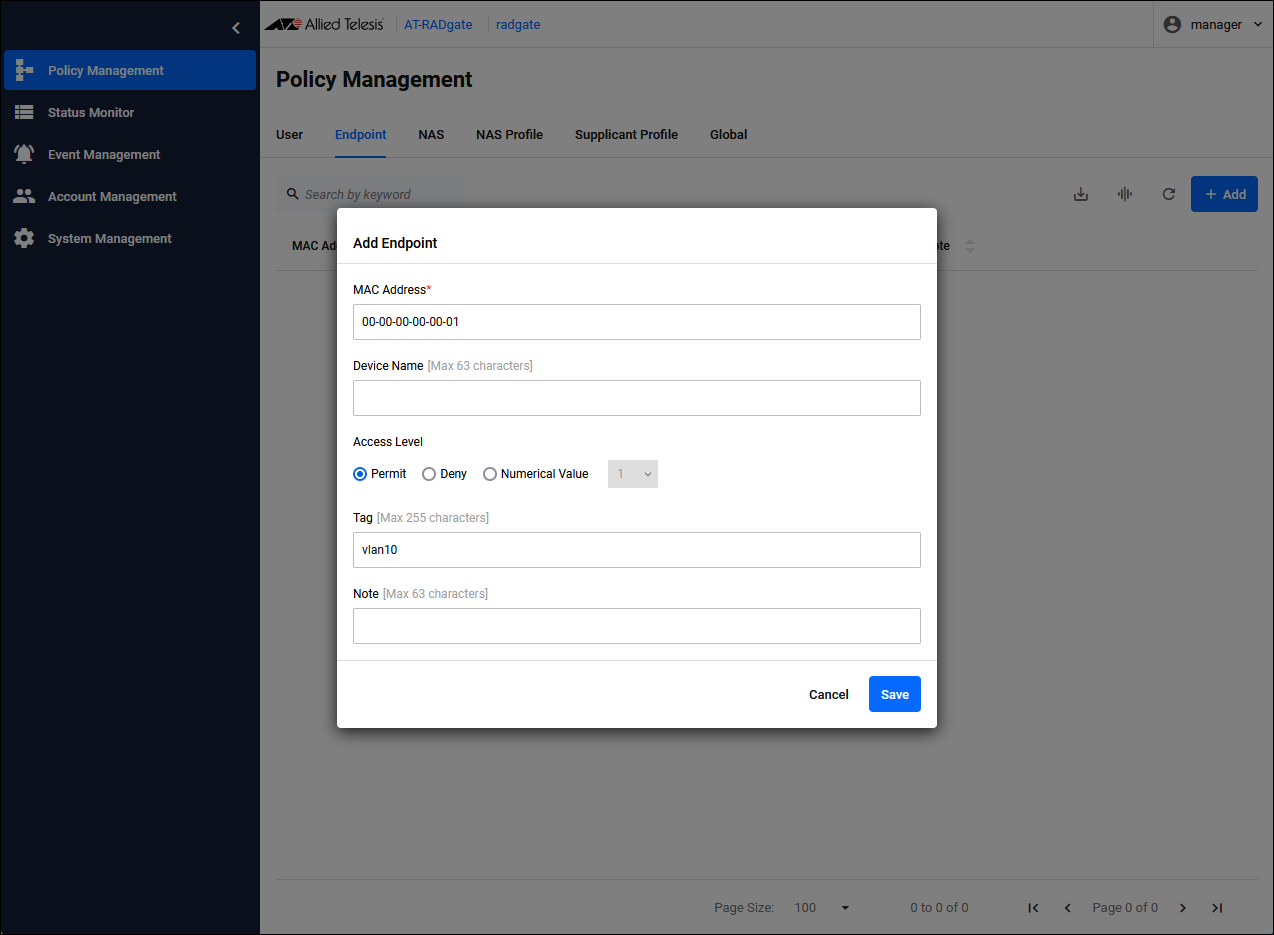Screen dimensions: 1274x935
Task: Choose the Numerical Value radio option
Action: (490, 474)
